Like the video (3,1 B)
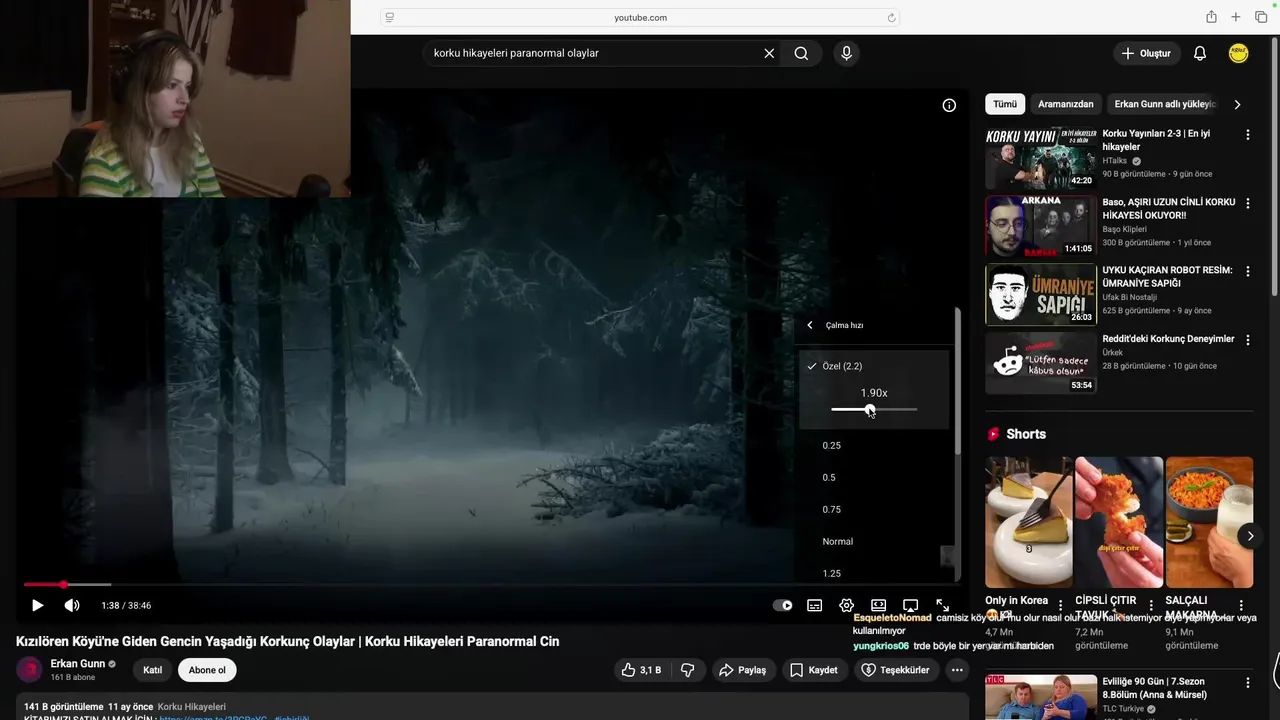The image size is (1280, 720). [641, 670]
